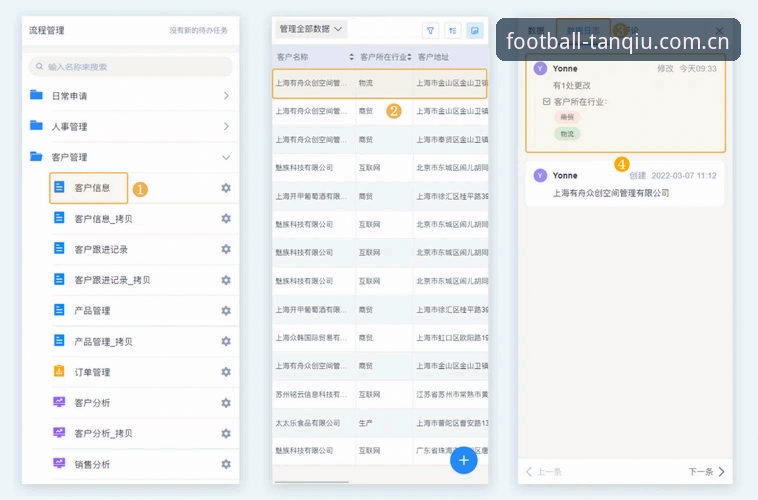Open settings gear for 客户信息
Image resolution: width=758 pixels, height=500 pixels.
pyautogui.click(x=226, y=188)
